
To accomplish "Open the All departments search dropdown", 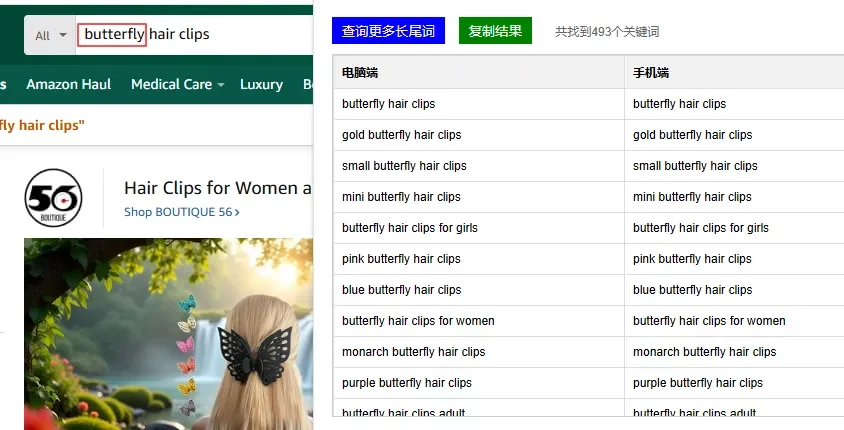I will 50,35.
